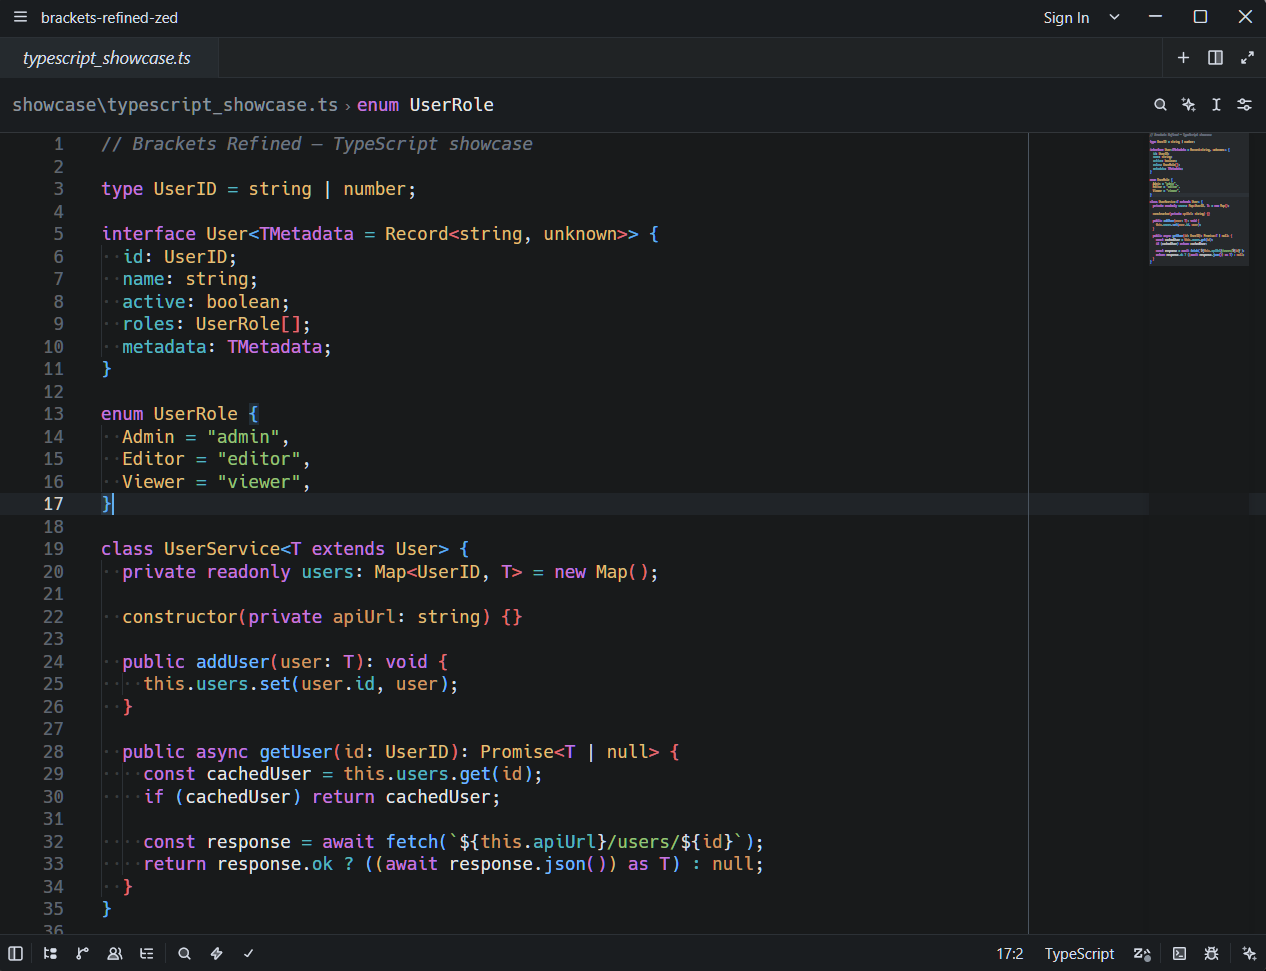Select the typescript_showcase.ts tab
Viewport: 1266px width, 971px height.
click(107, 58)
